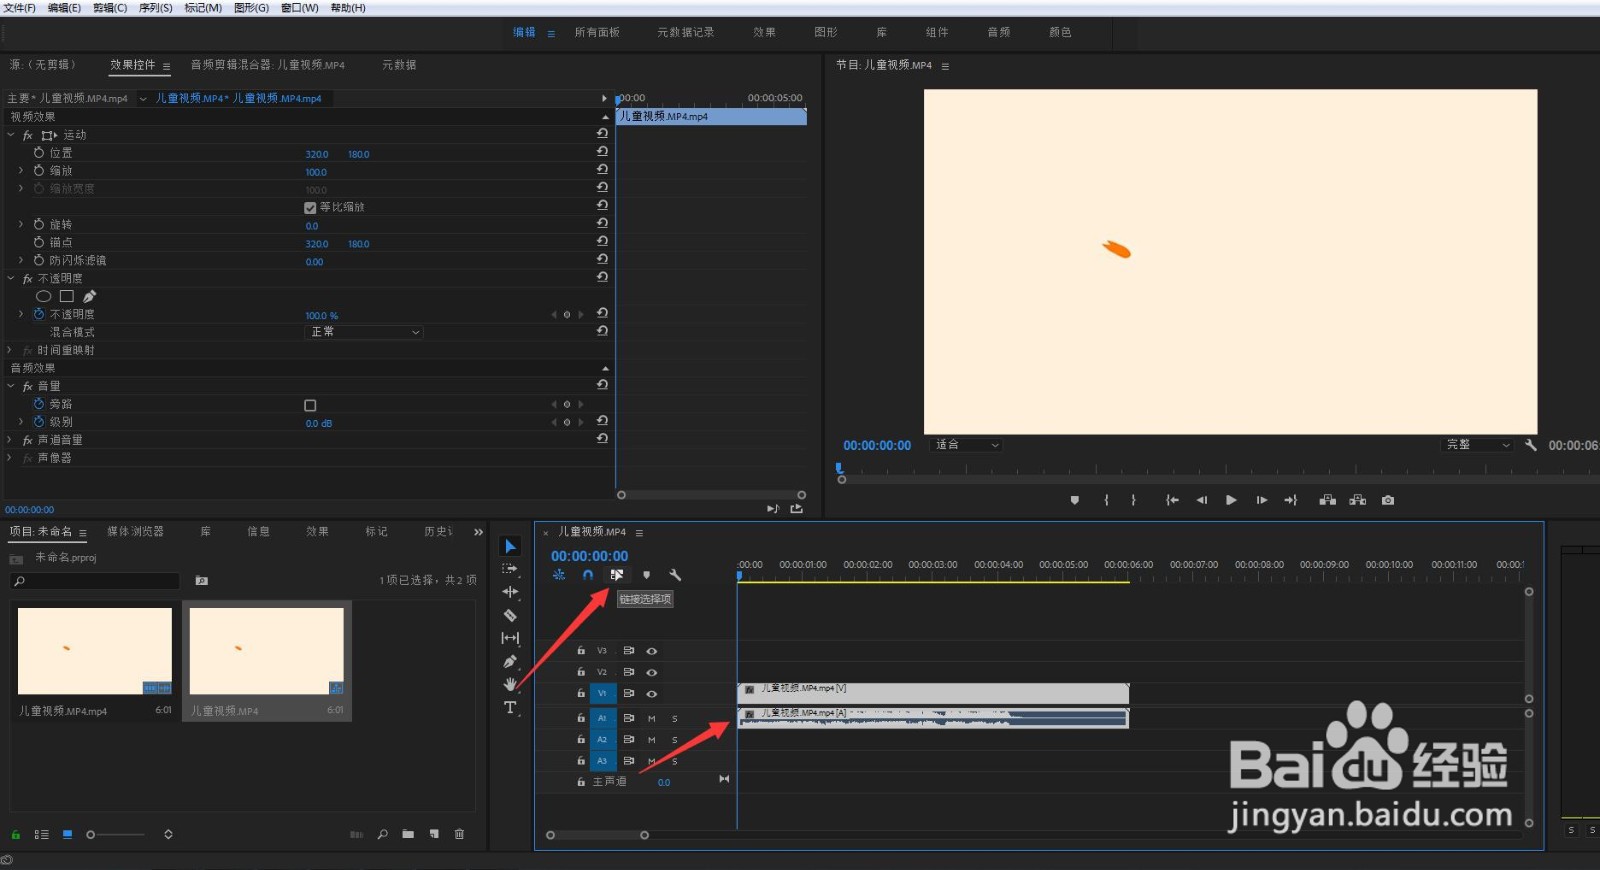Select the Slip tool
Viewport: 1600px width, 870px height.
(x=510, y=638)
